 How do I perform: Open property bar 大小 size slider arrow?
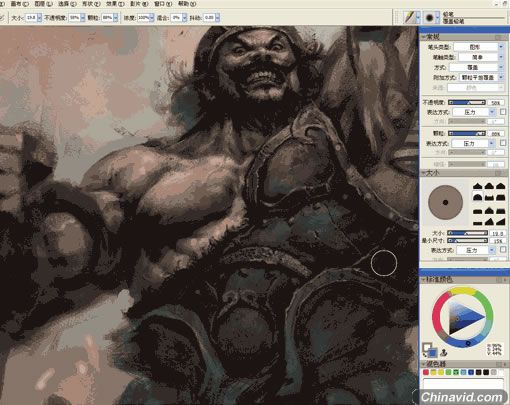coord(39,18)
